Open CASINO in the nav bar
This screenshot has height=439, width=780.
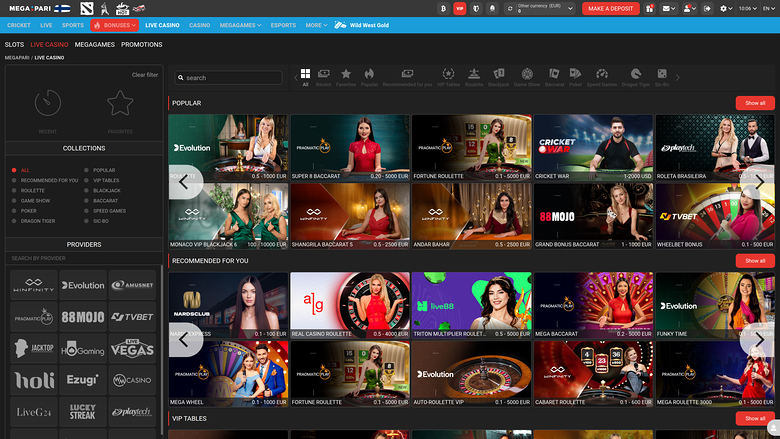coord(199,25)
